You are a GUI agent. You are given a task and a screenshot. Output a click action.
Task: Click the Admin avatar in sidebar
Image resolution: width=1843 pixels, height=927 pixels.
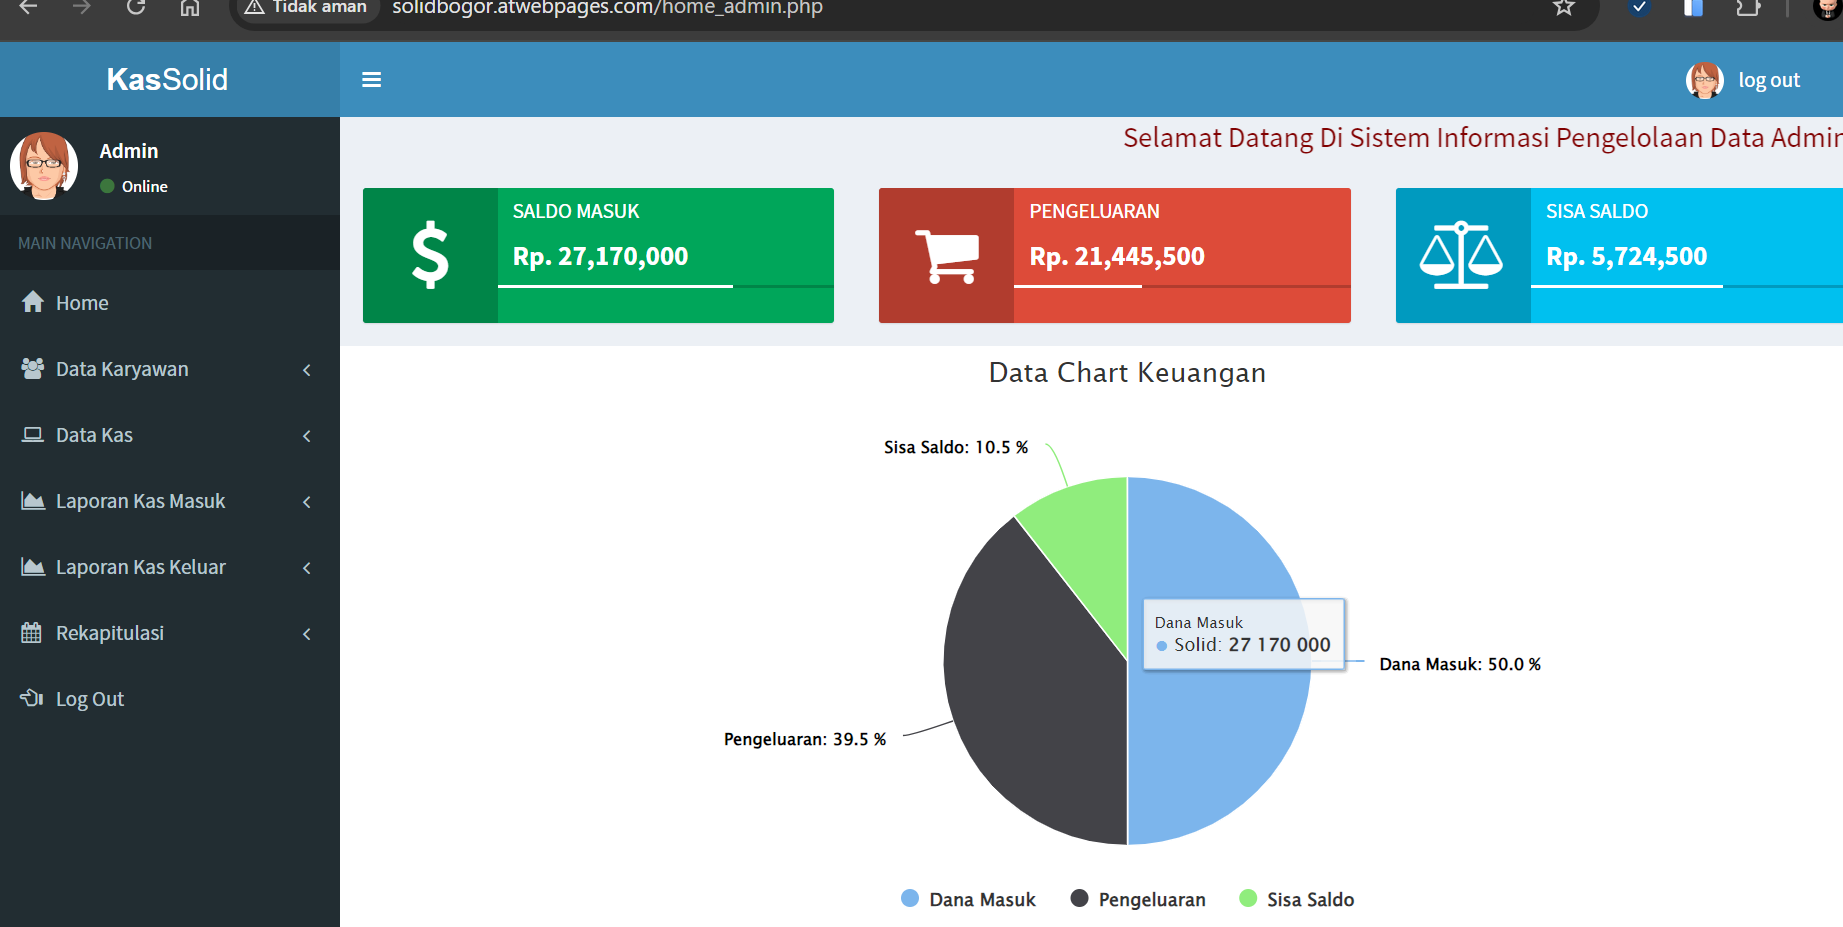pos(44,165)
